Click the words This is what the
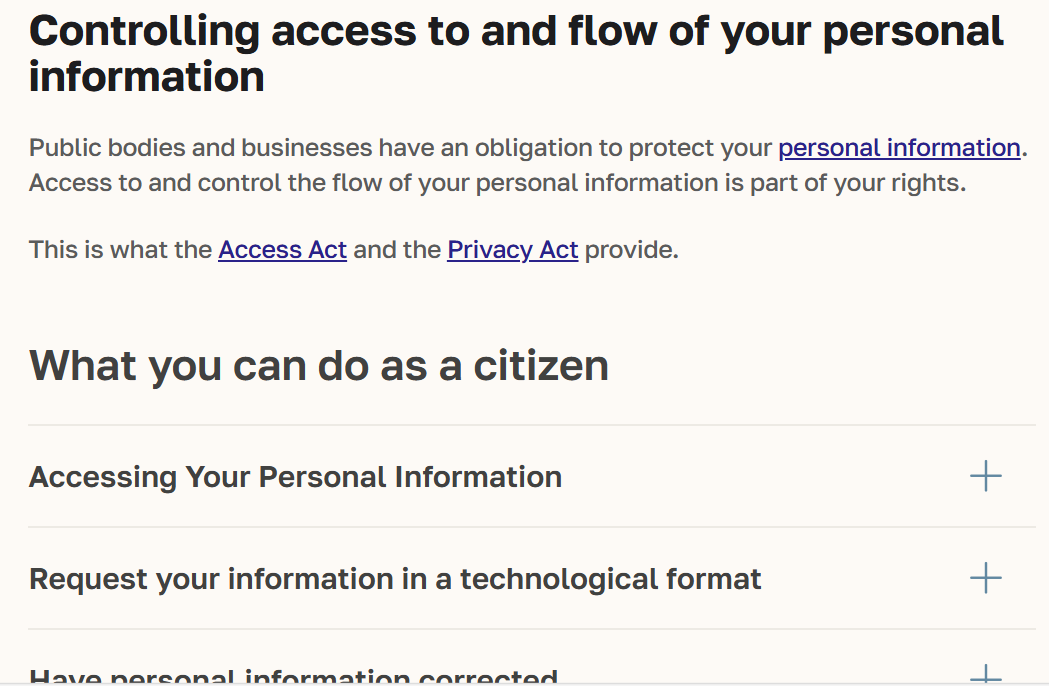This screenshot has height=686, width=1049. [x=120, y=250]
